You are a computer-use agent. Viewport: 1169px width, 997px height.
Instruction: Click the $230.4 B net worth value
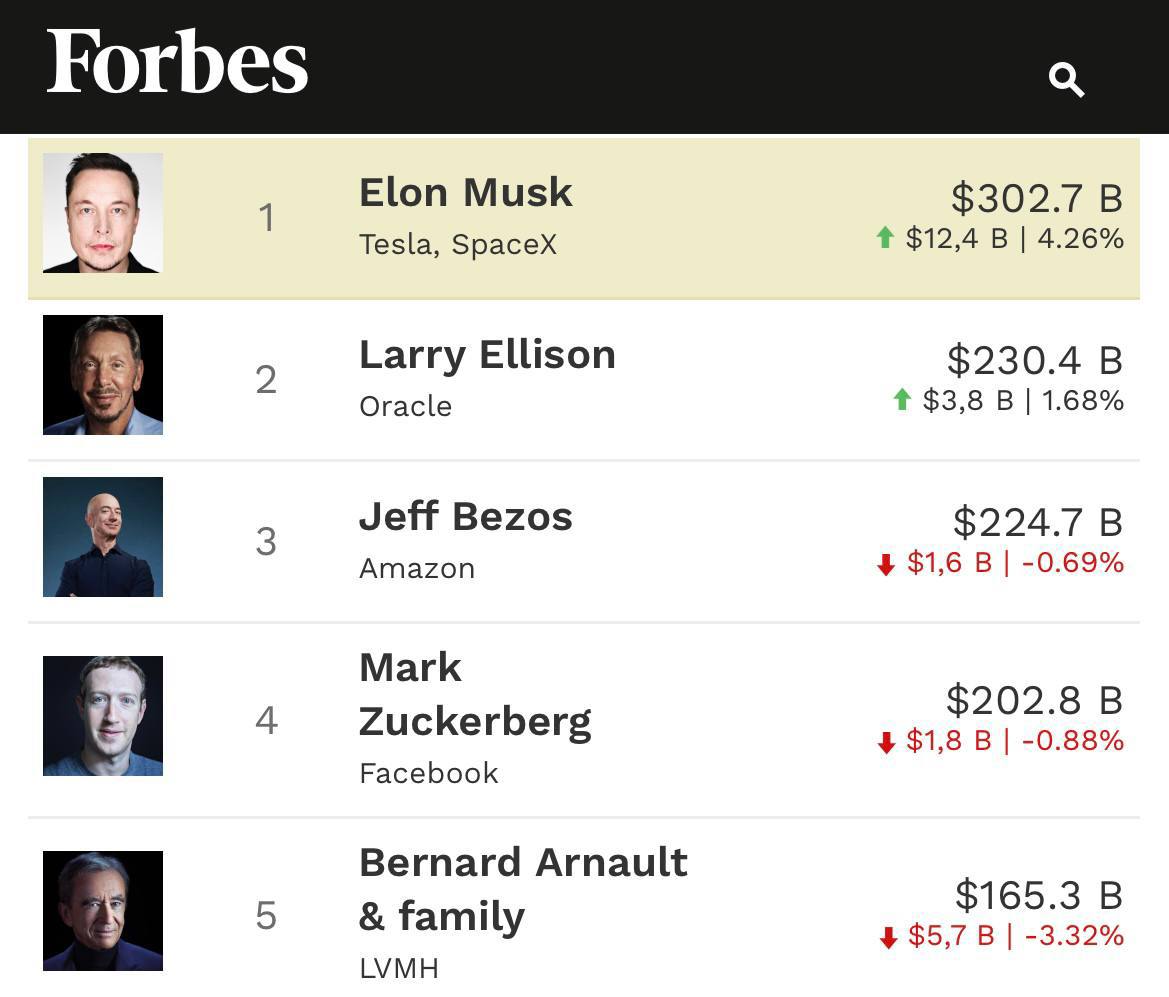pos(1034,360)
